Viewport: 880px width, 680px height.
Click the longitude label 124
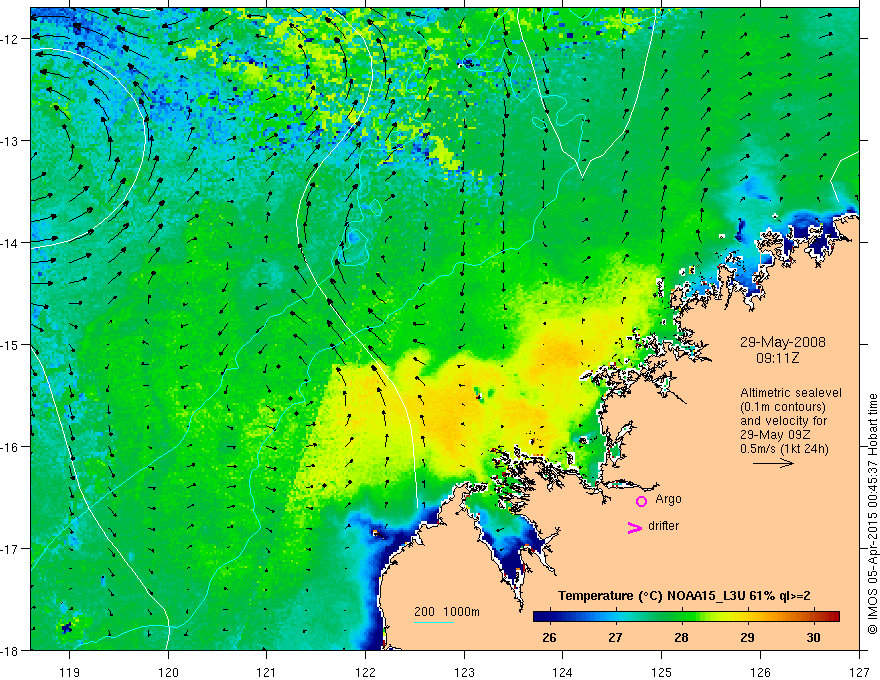click(563, 672)
